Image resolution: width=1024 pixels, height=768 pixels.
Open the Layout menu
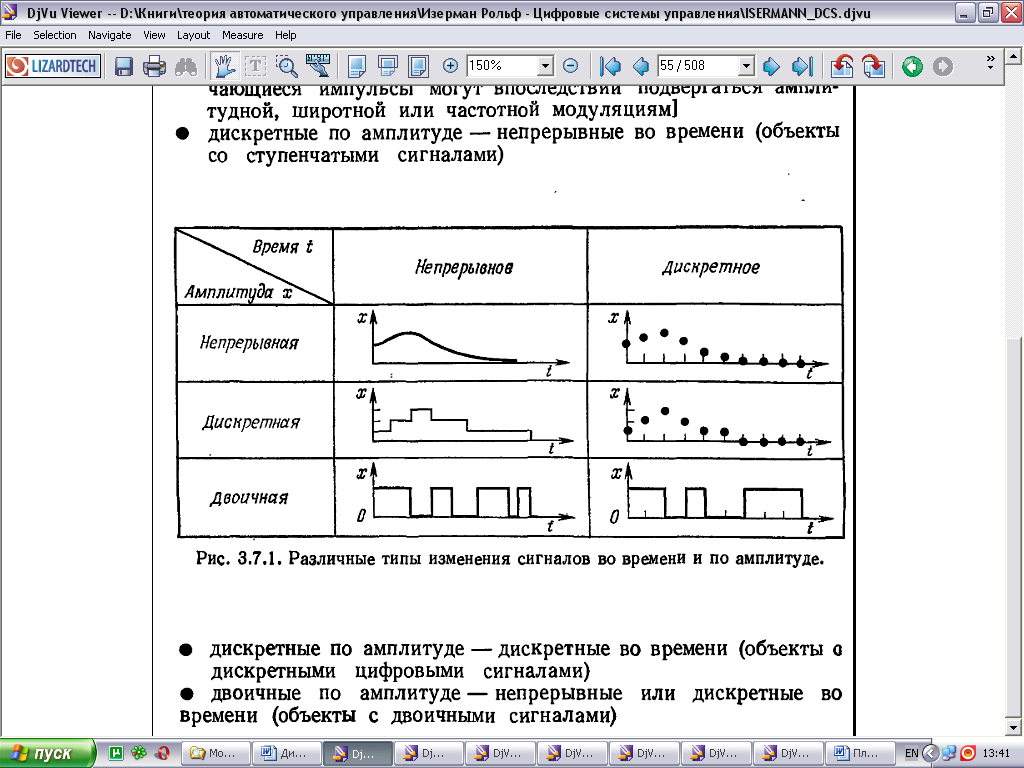tap(193, 35)
